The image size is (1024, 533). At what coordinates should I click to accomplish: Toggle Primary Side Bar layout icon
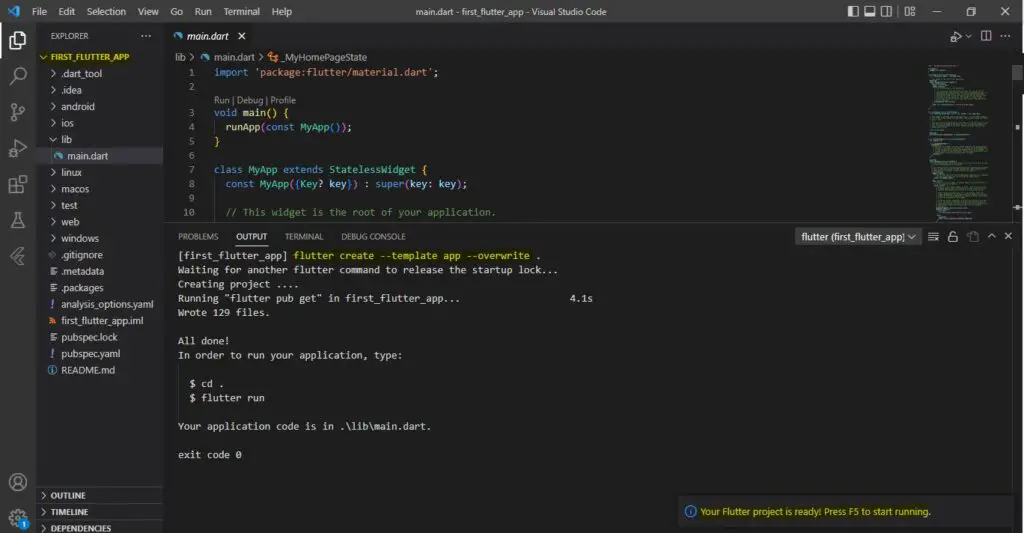point(853,11)
